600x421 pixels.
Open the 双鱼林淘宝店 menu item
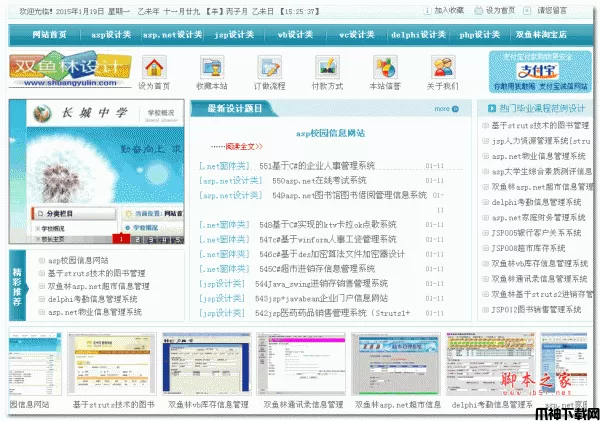541,34
